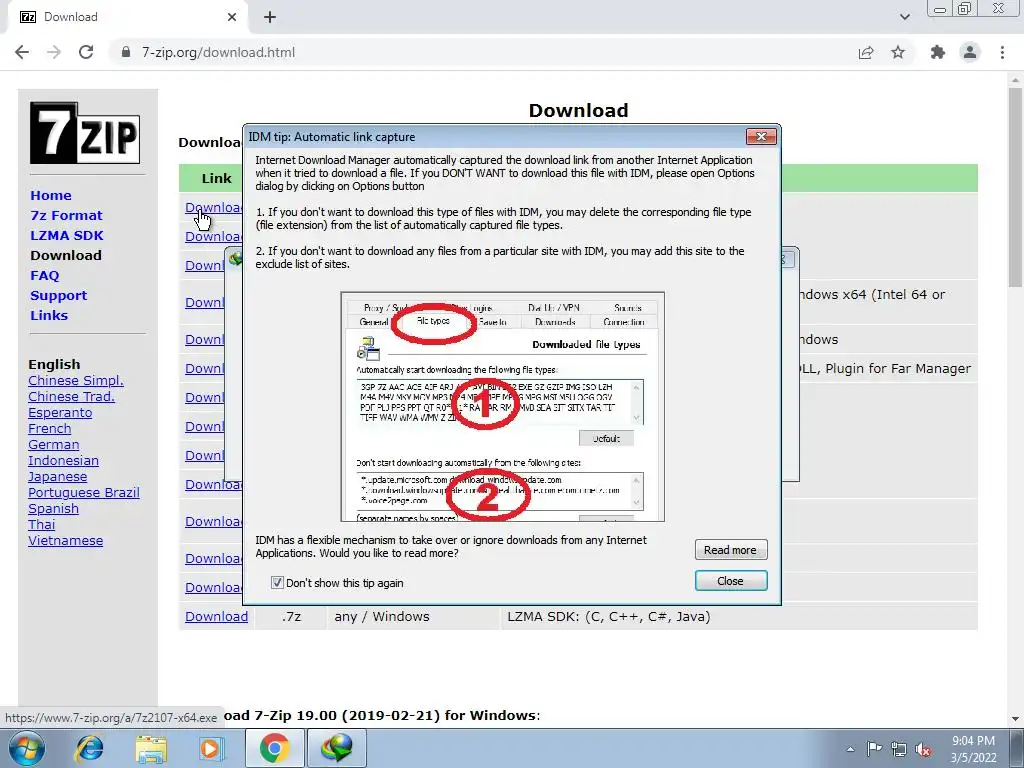The height and width of the screenshot is (768, 1024).
Task: Open the network tray icon
Action: pos(899,749)
